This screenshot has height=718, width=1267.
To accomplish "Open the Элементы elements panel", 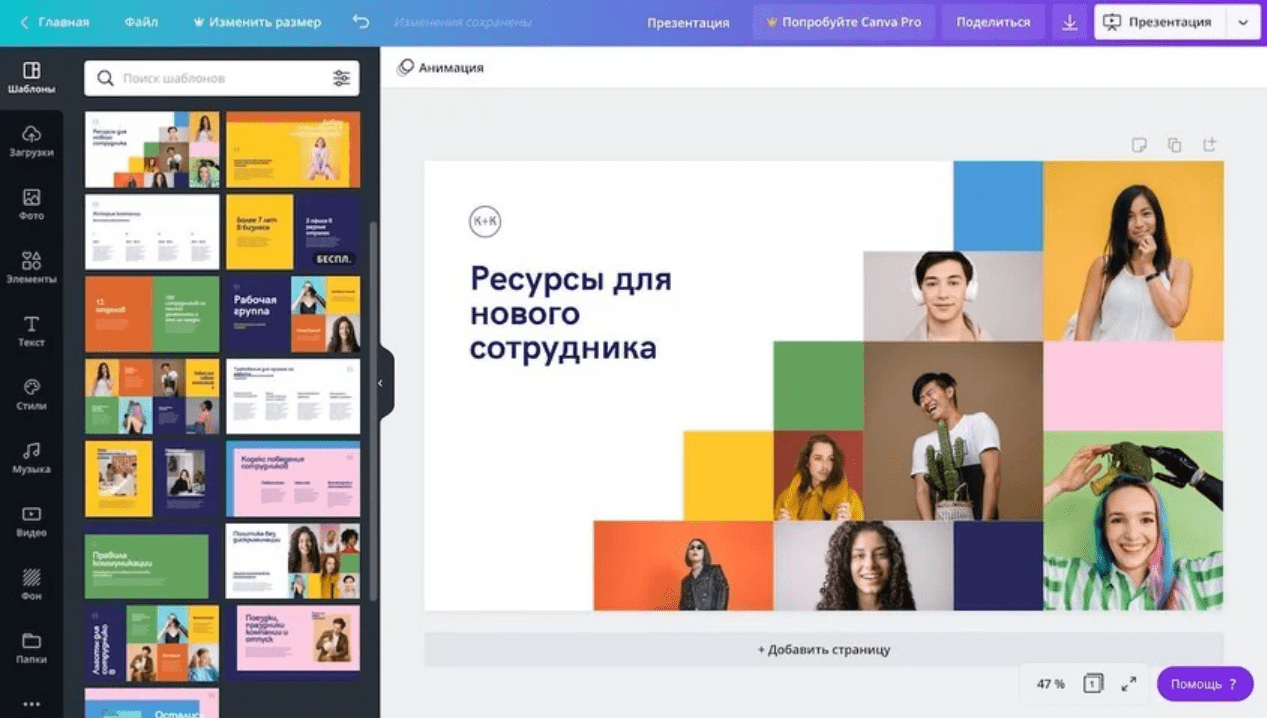I will 31,267.
